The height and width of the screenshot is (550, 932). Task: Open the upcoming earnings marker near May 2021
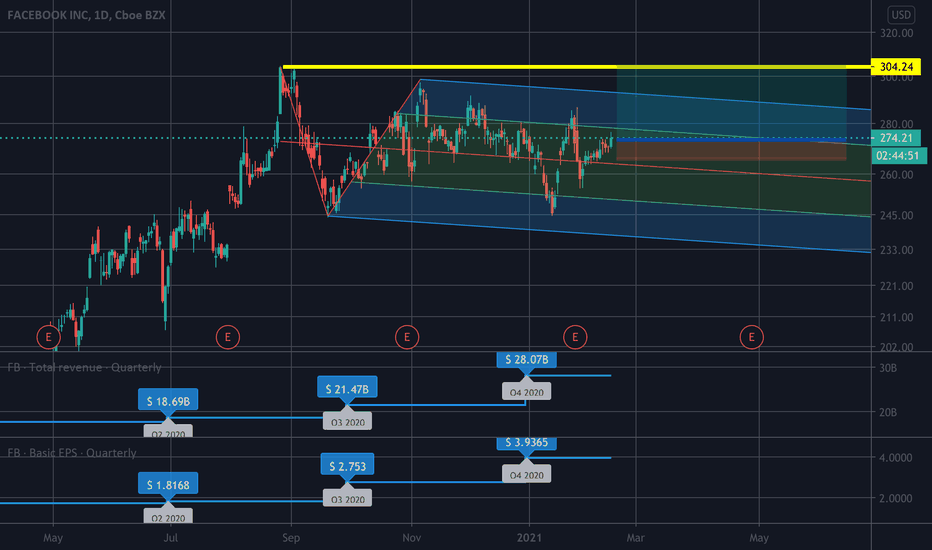click(x=751, y=337)
